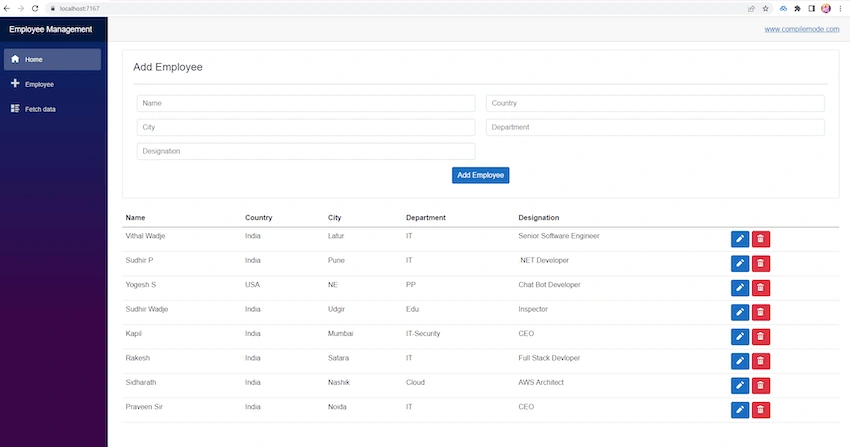
Task: Click the Nashik city cell
Action: pyautogui.click(x=339, y=383)
